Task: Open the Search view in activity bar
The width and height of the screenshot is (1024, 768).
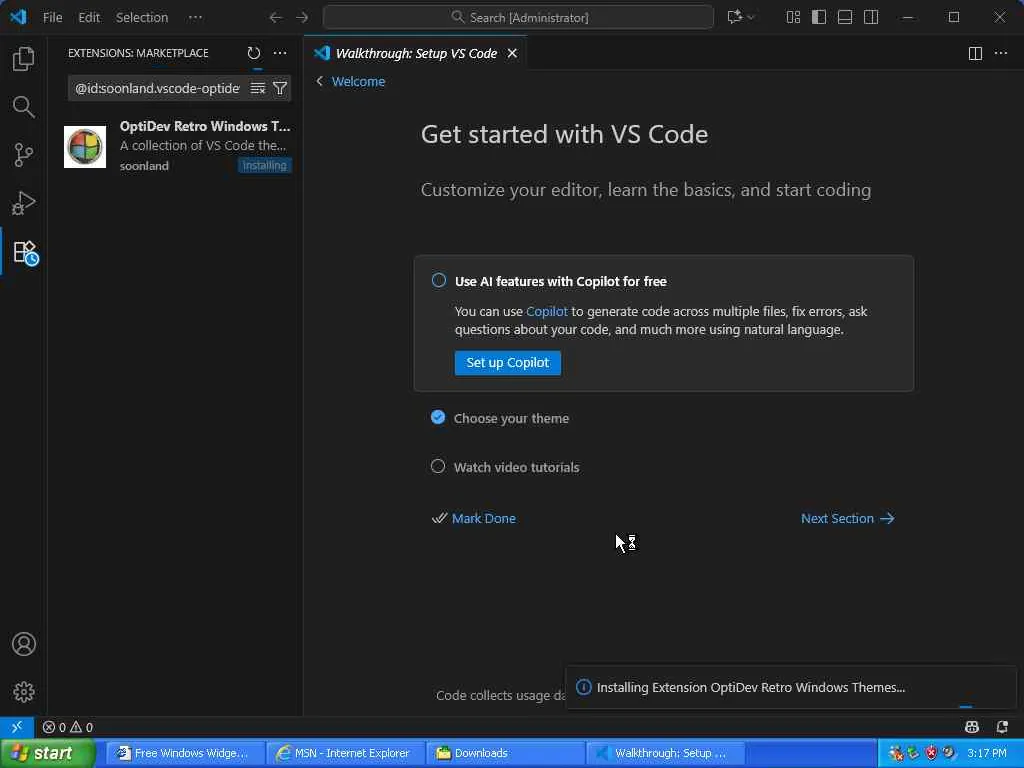Action: click(24, 106)
